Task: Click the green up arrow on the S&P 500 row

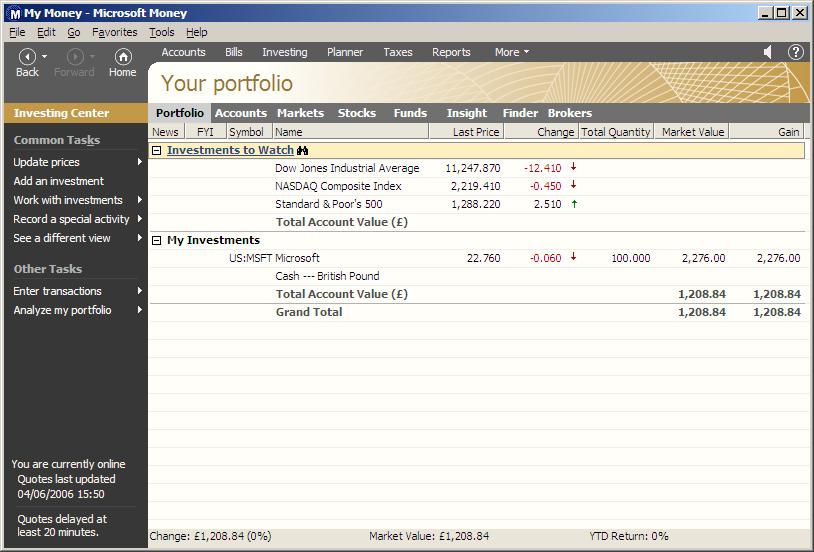Action: coord(574,204)
